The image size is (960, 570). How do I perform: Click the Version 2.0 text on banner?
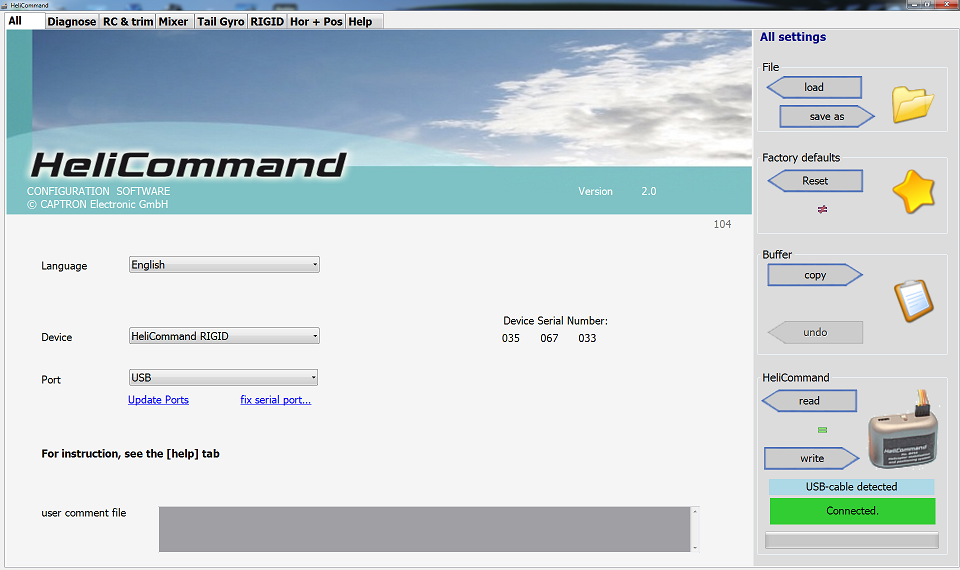click(617, 191)
